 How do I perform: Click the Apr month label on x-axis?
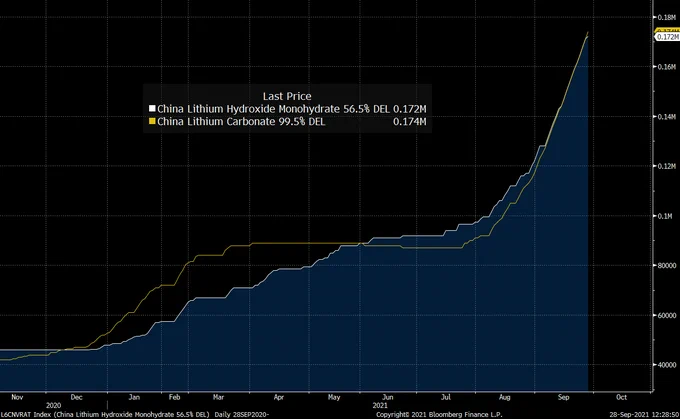point(278,397)
